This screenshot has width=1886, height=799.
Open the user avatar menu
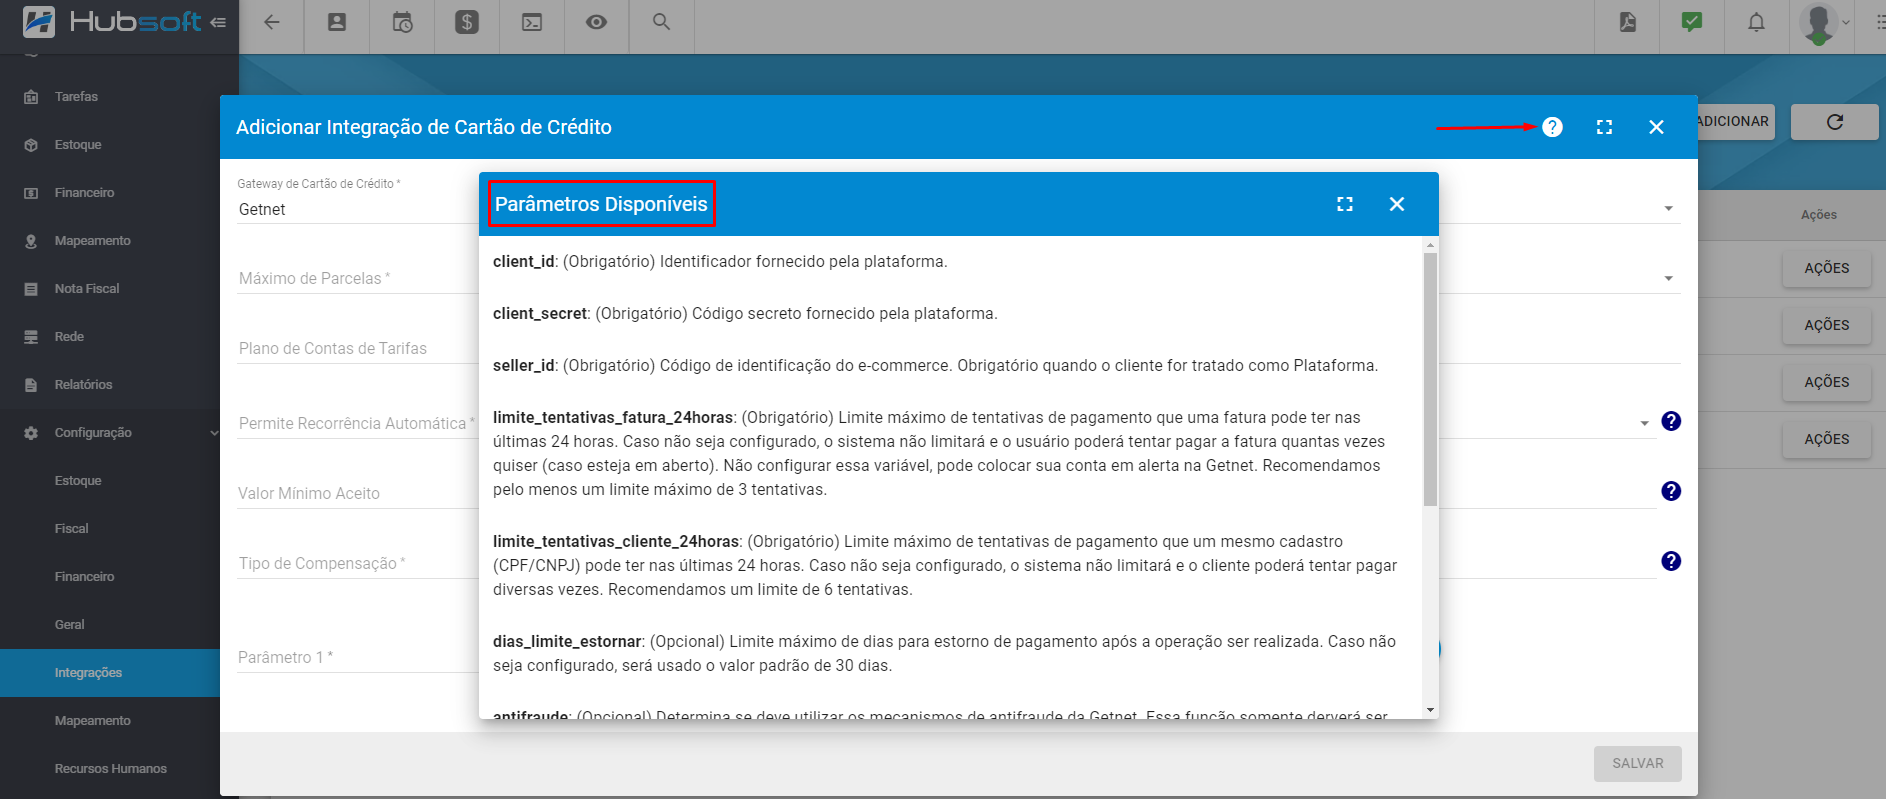(1825, 23)
